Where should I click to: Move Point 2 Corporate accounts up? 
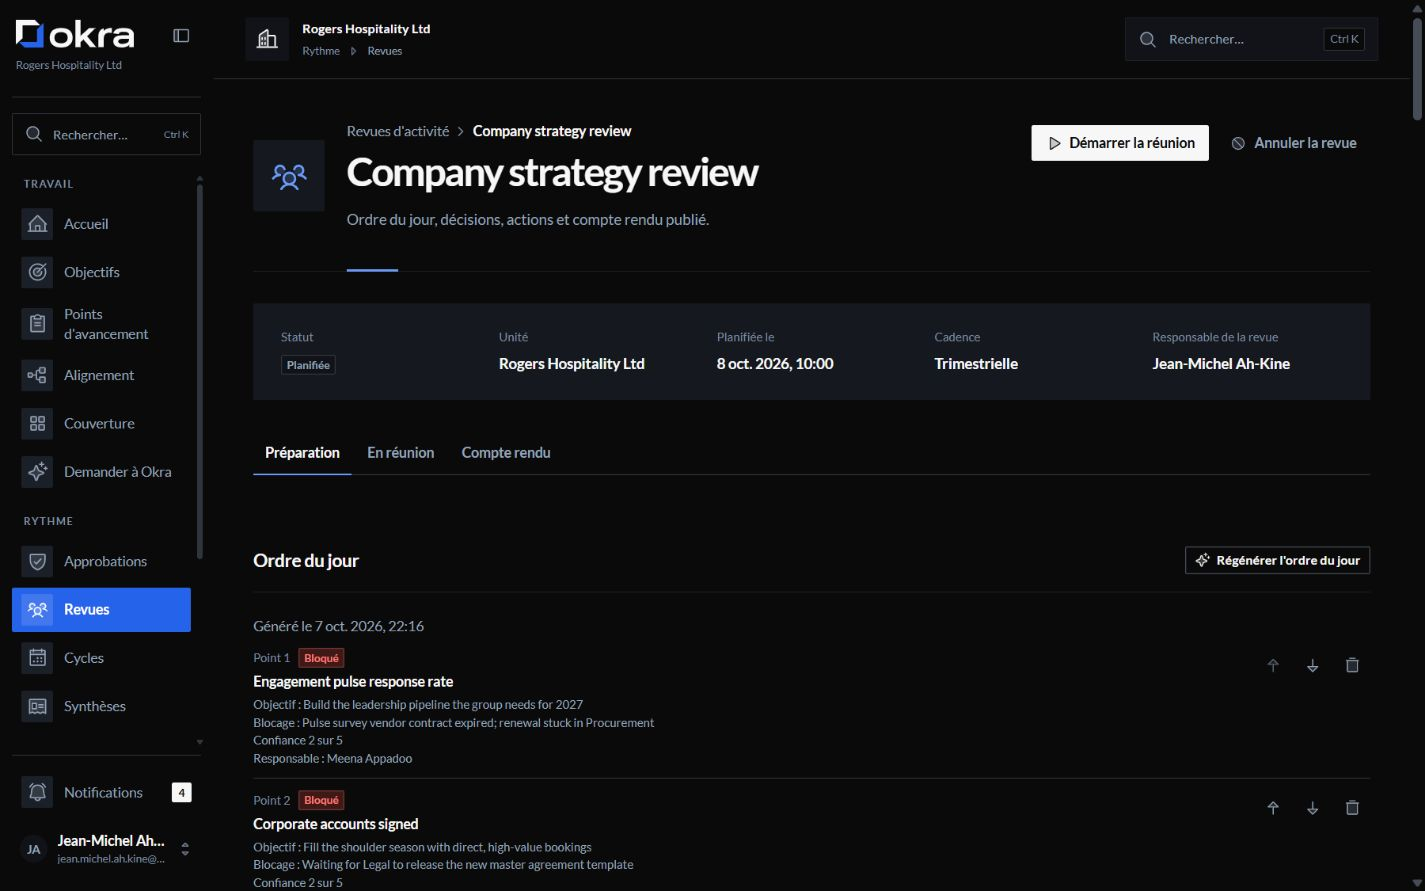tap(1273, 808)
